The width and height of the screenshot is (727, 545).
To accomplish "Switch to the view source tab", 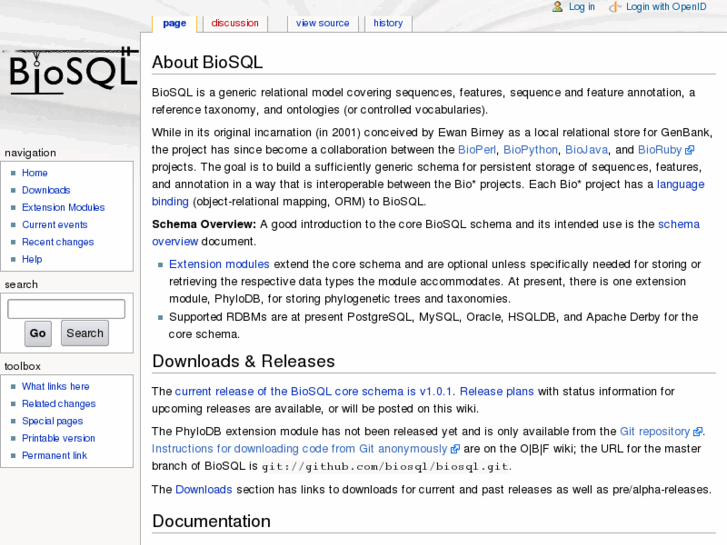I will [x=322, y=23].
